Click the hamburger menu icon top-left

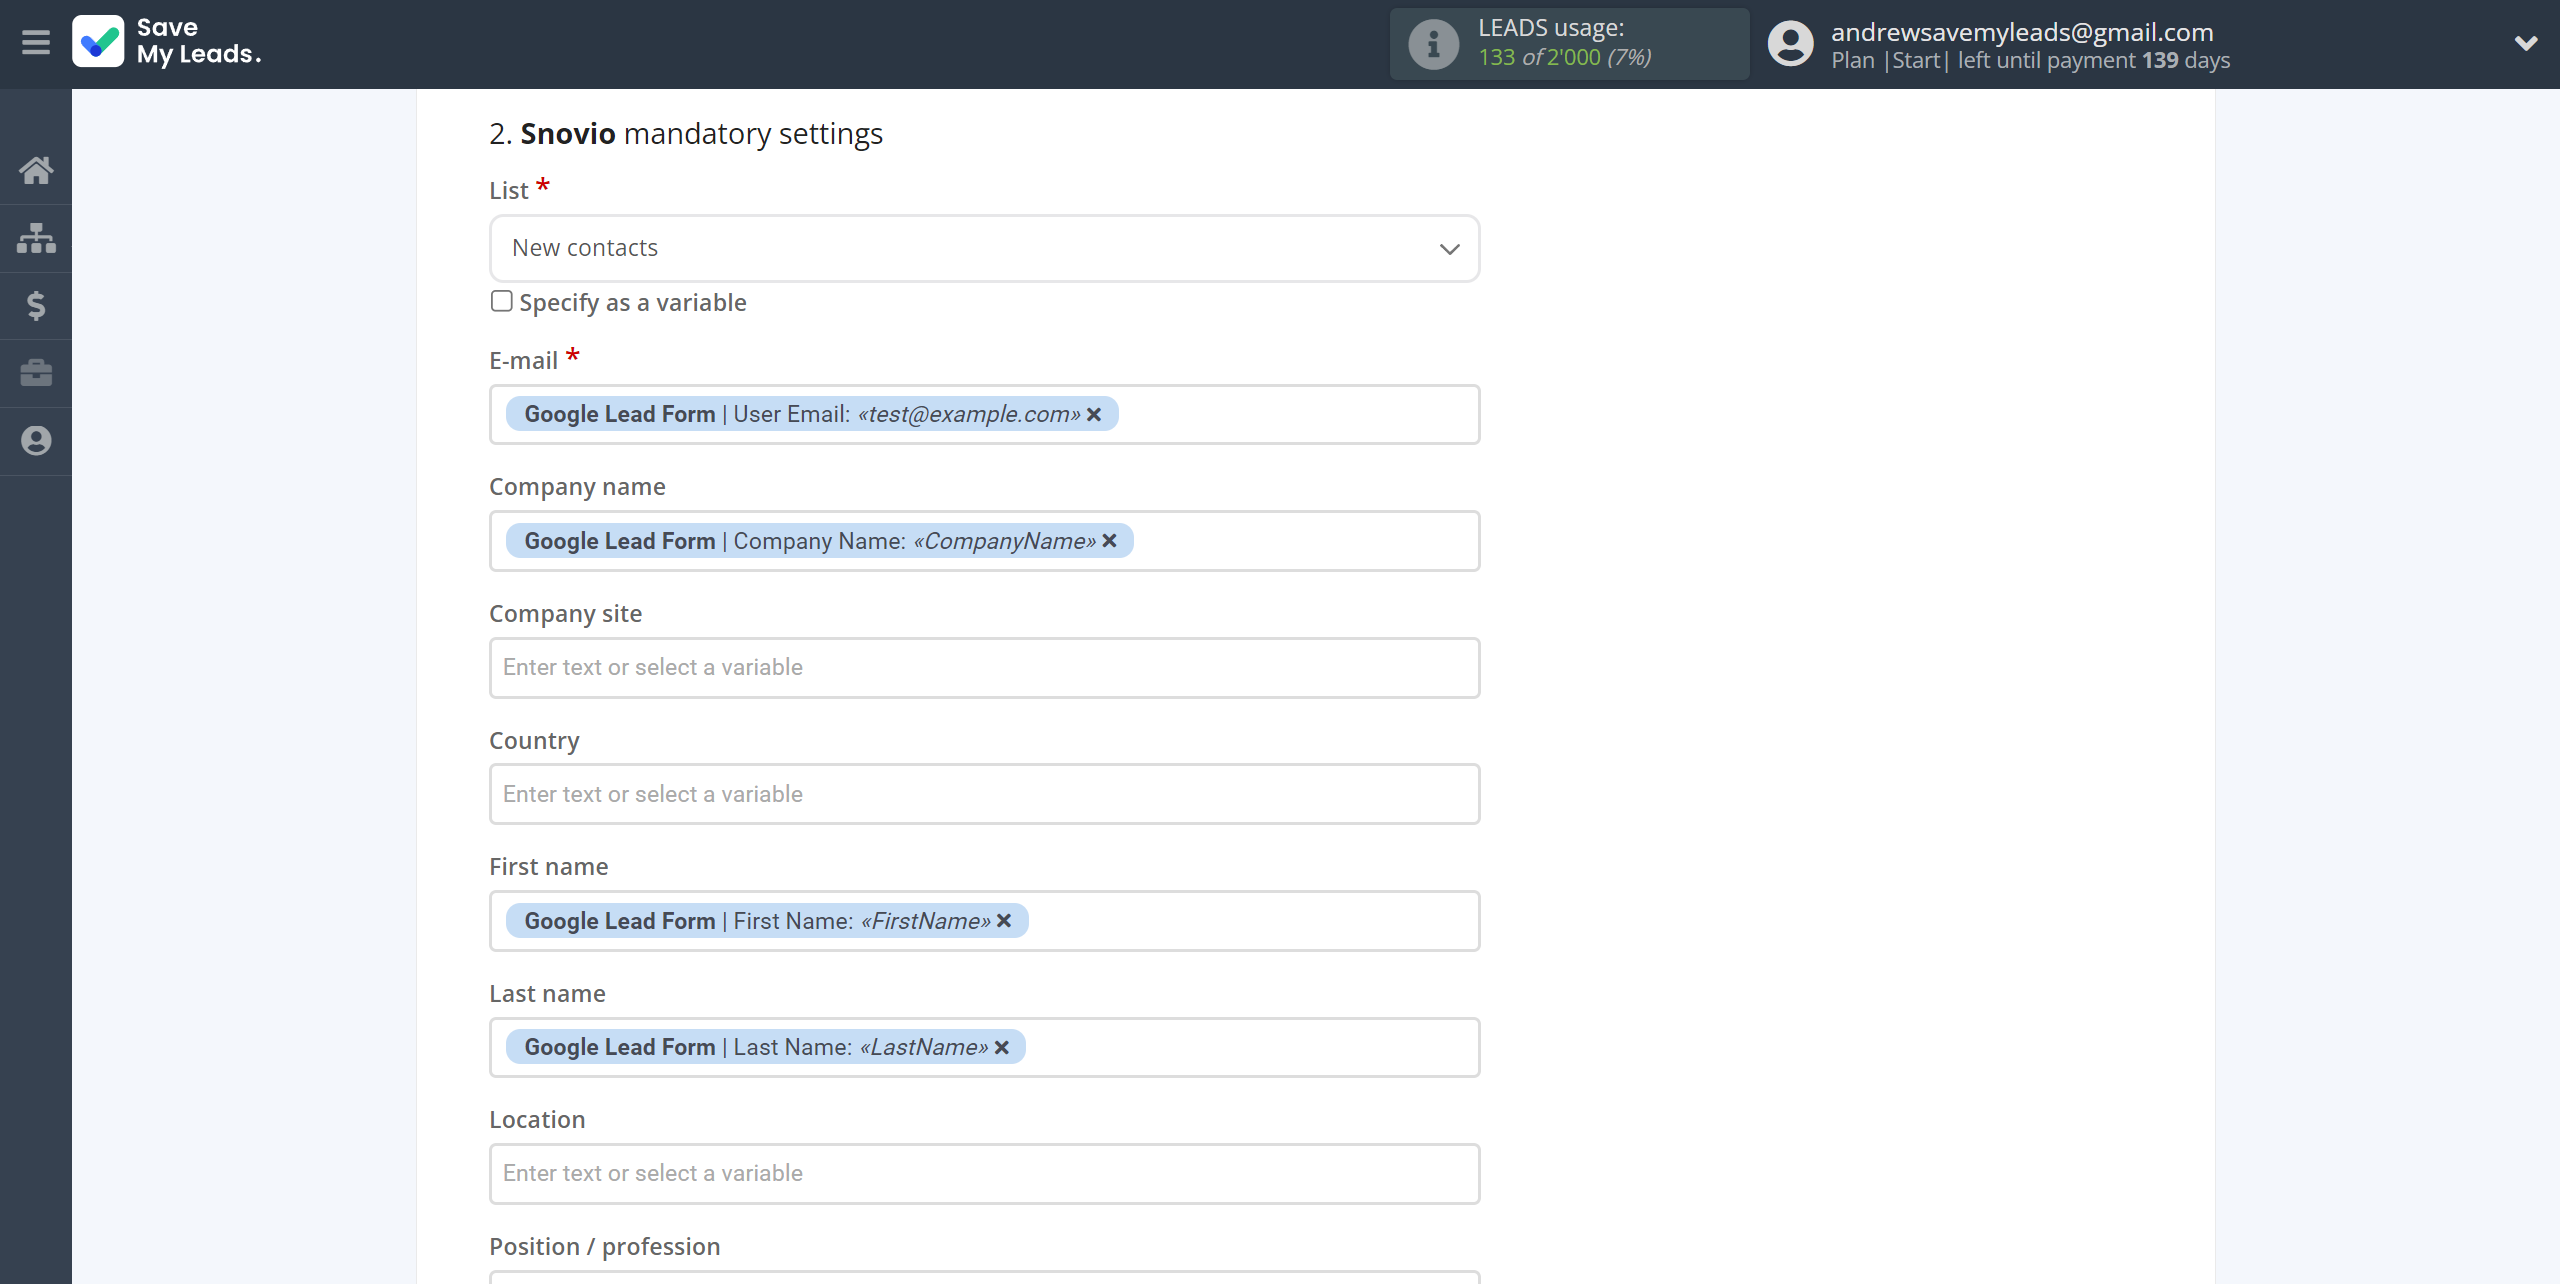point(36,41)
